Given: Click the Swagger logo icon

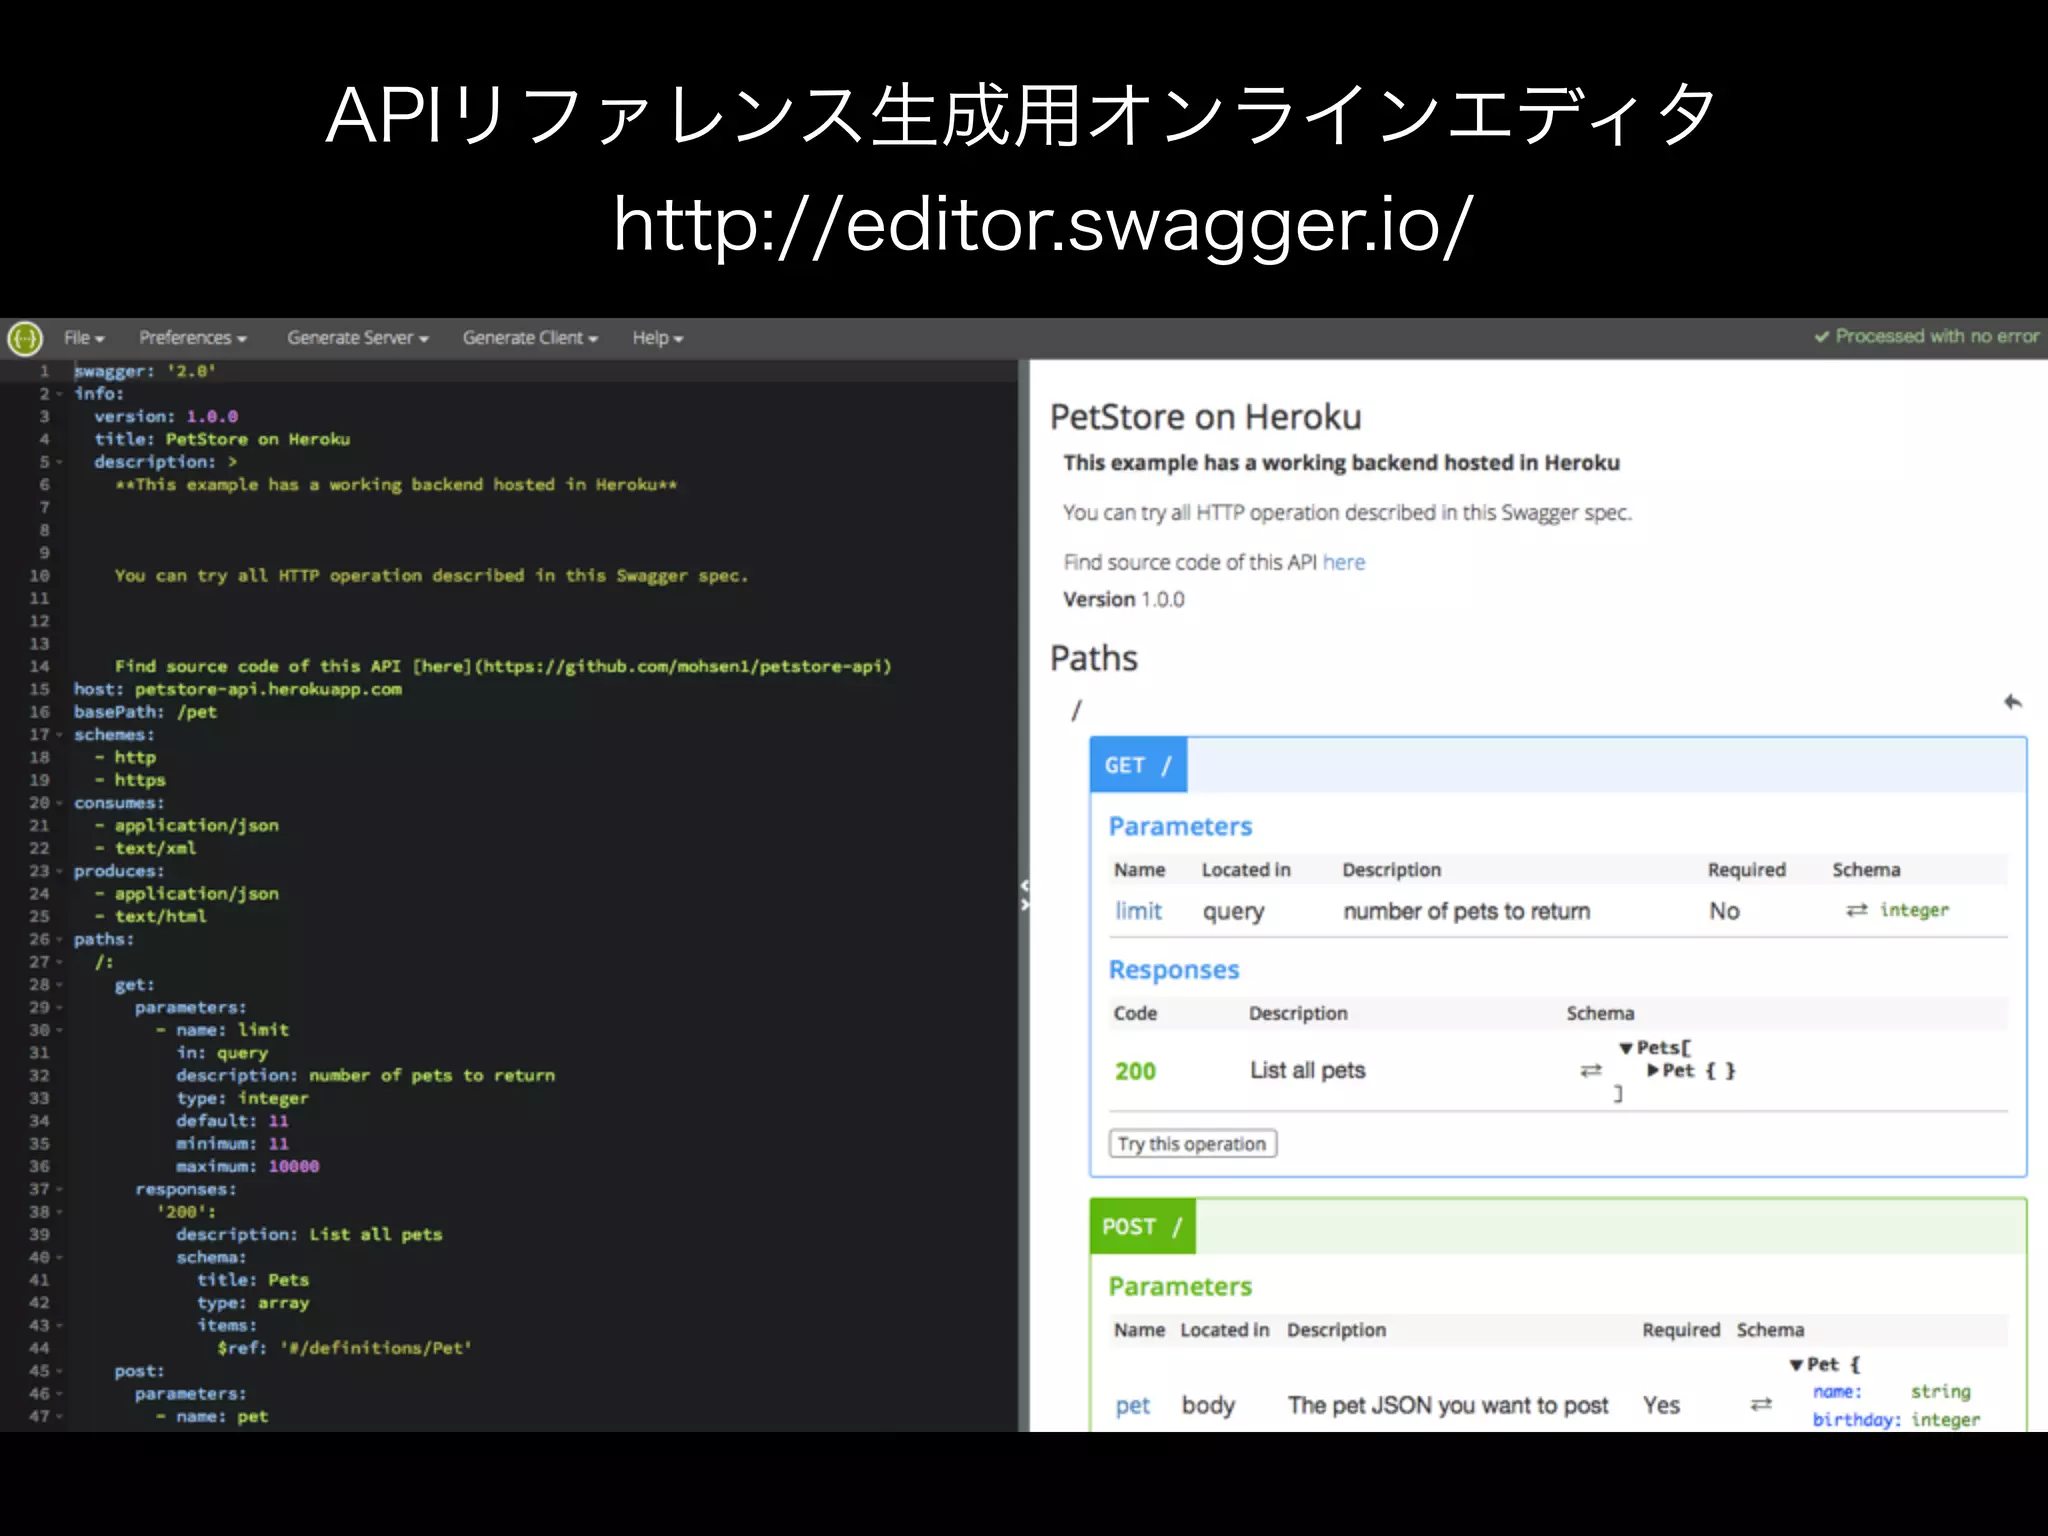Looking at the screenshot, I should coord(25,338).
